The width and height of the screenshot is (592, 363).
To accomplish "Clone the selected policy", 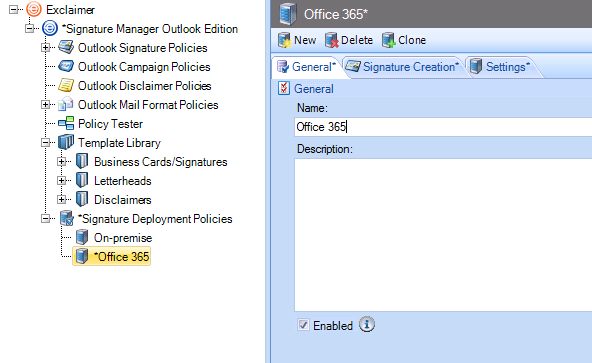I will pos(404,40).
